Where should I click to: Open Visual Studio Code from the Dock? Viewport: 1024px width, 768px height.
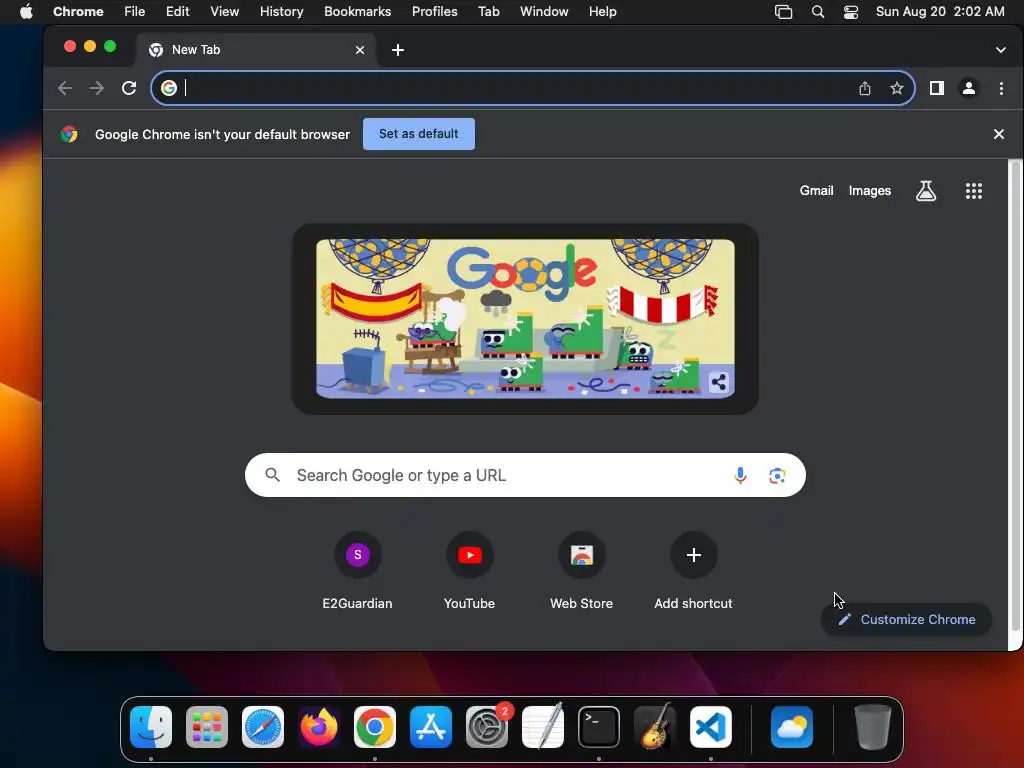(711, 727)
